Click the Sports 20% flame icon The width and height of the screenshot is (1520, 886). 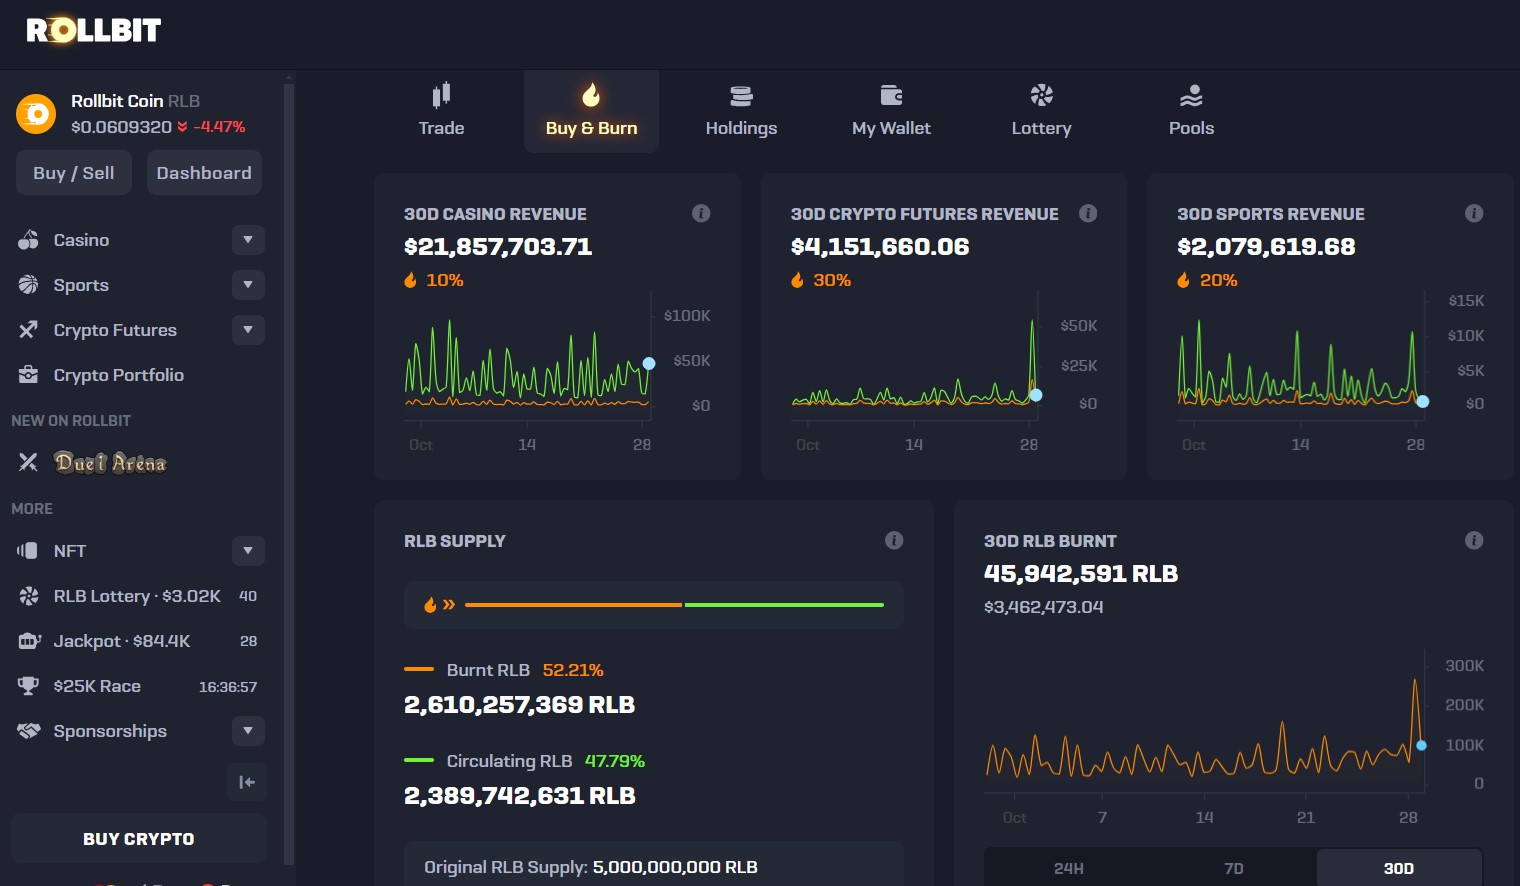[x=1183, y=280]
